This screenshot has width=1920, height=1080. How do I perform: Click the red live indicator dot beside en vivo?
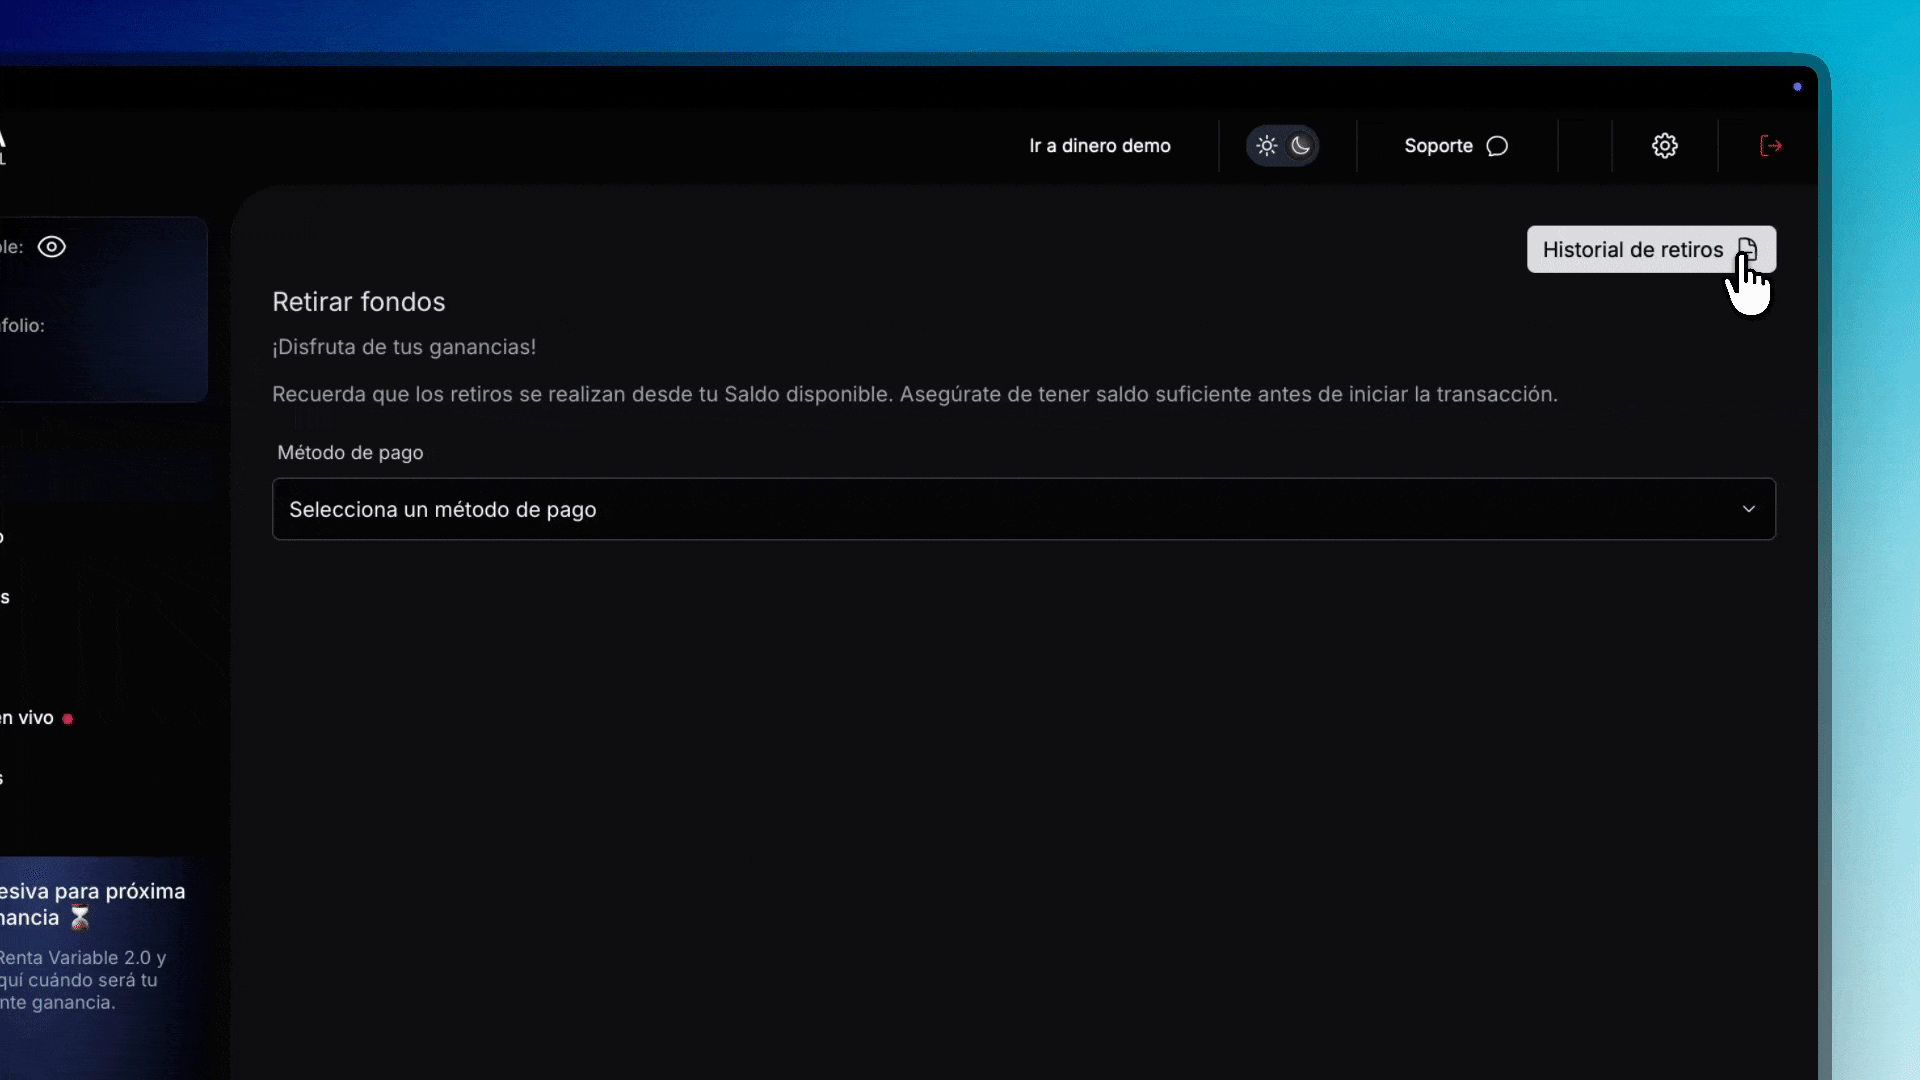[x=67, y=717]
